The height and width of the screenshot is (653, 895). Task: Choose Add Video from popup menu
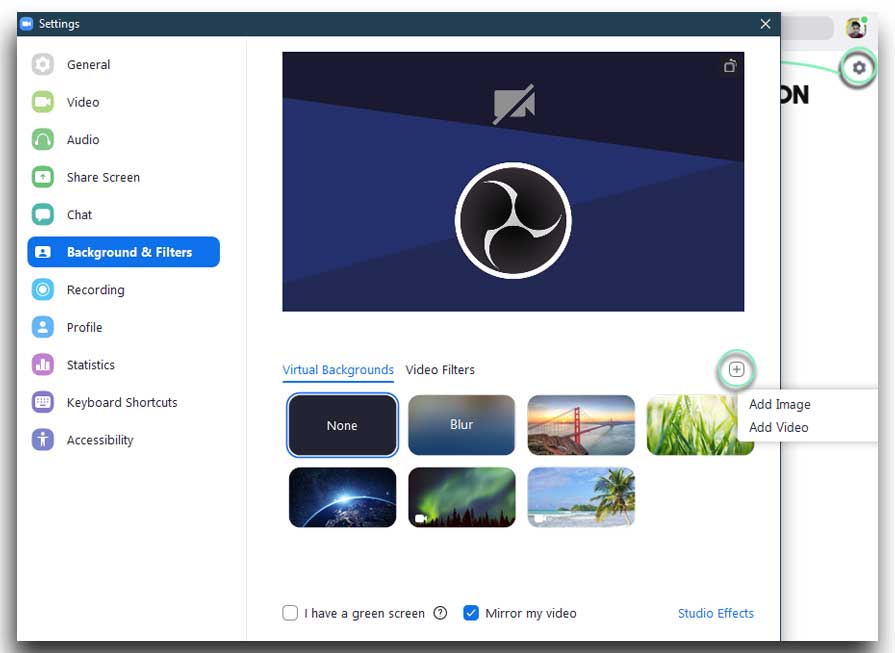[x=779, y=427]
